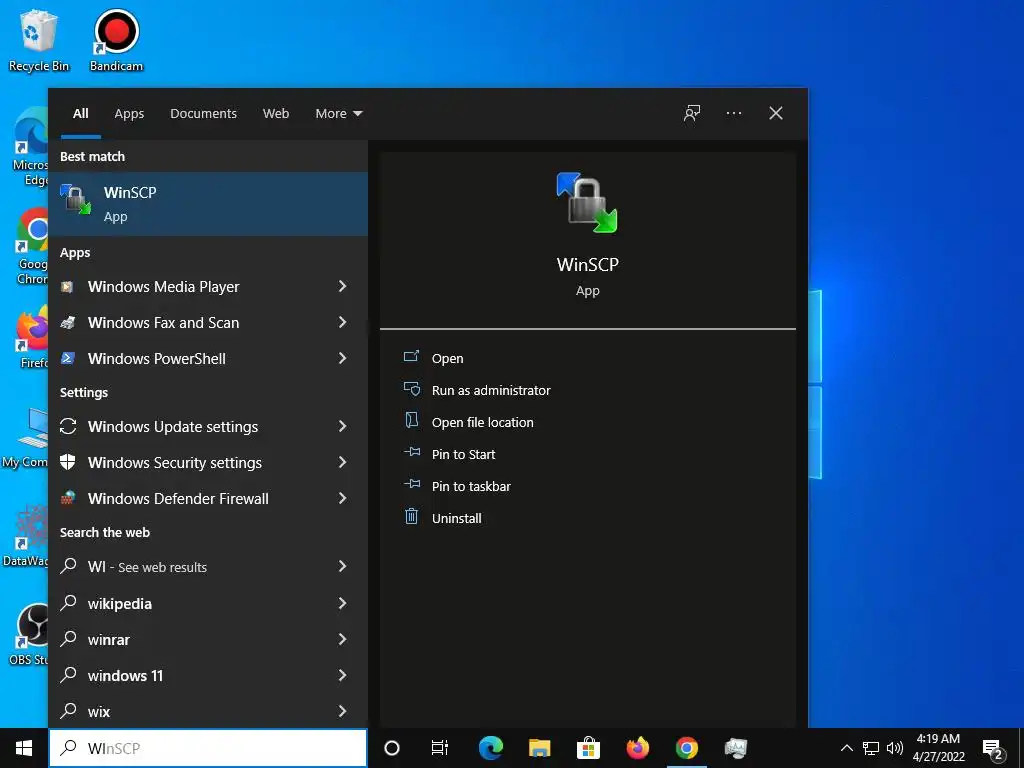The height and width of the screenshot is (768, 1024).
Task: Select Uninstall for WinSCP
Action: (456, 518)
